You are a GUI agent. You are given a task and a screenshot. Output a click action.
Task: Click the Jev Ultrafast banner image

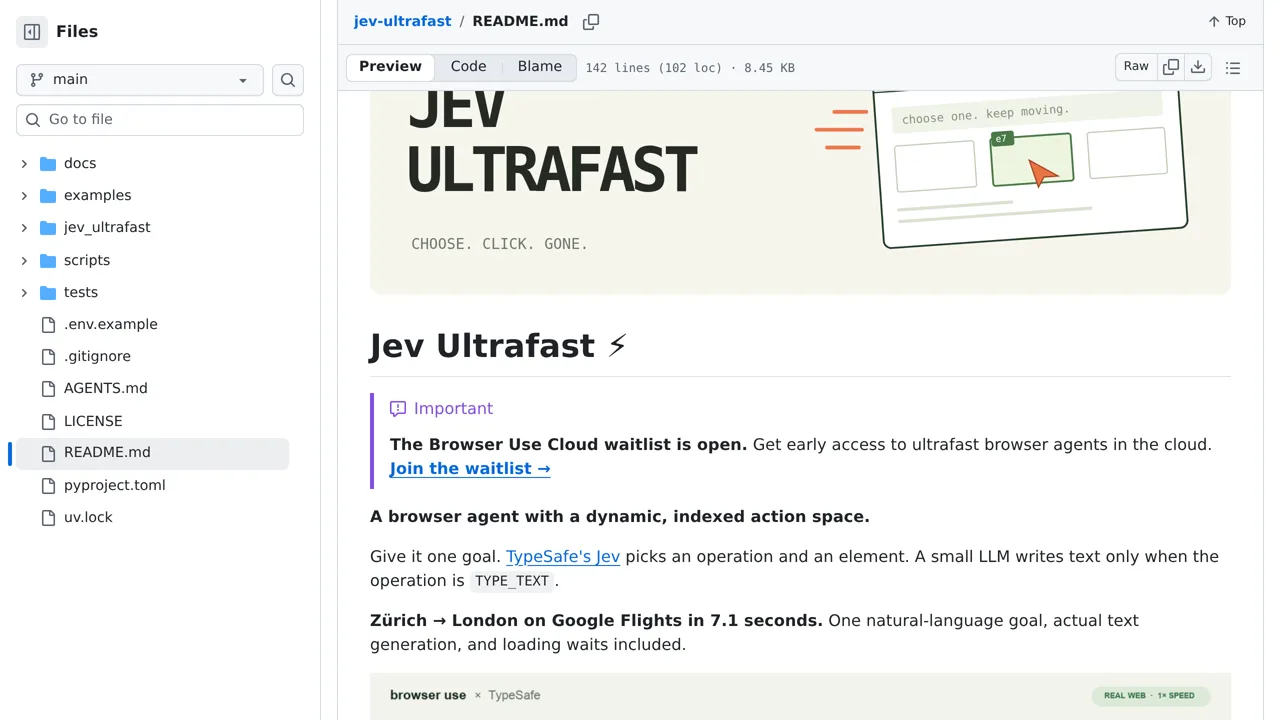click(x=800, y=192)
